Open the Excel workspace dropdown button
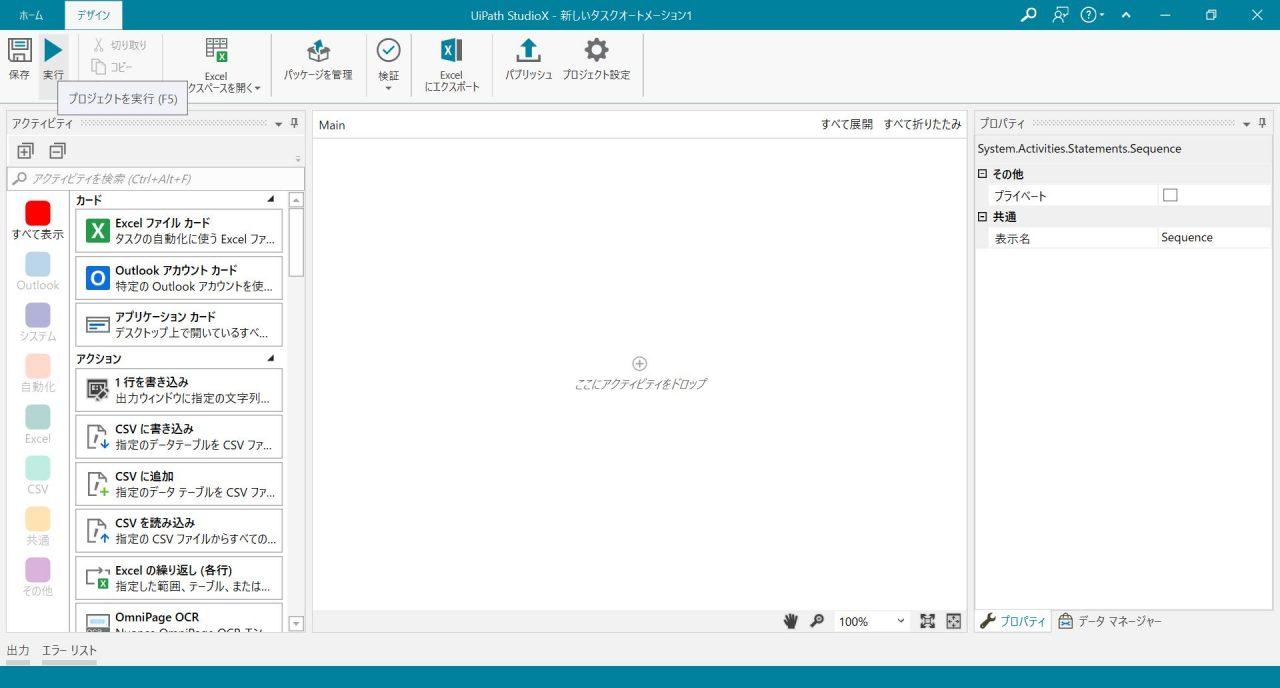This screenshot has width=1280, height=688. coord(216,66)
